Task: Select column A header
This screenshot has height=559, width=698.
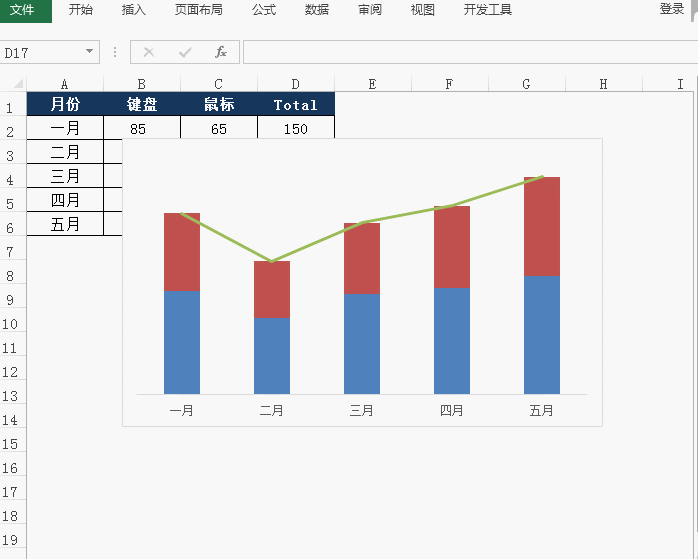Action: 65,84
